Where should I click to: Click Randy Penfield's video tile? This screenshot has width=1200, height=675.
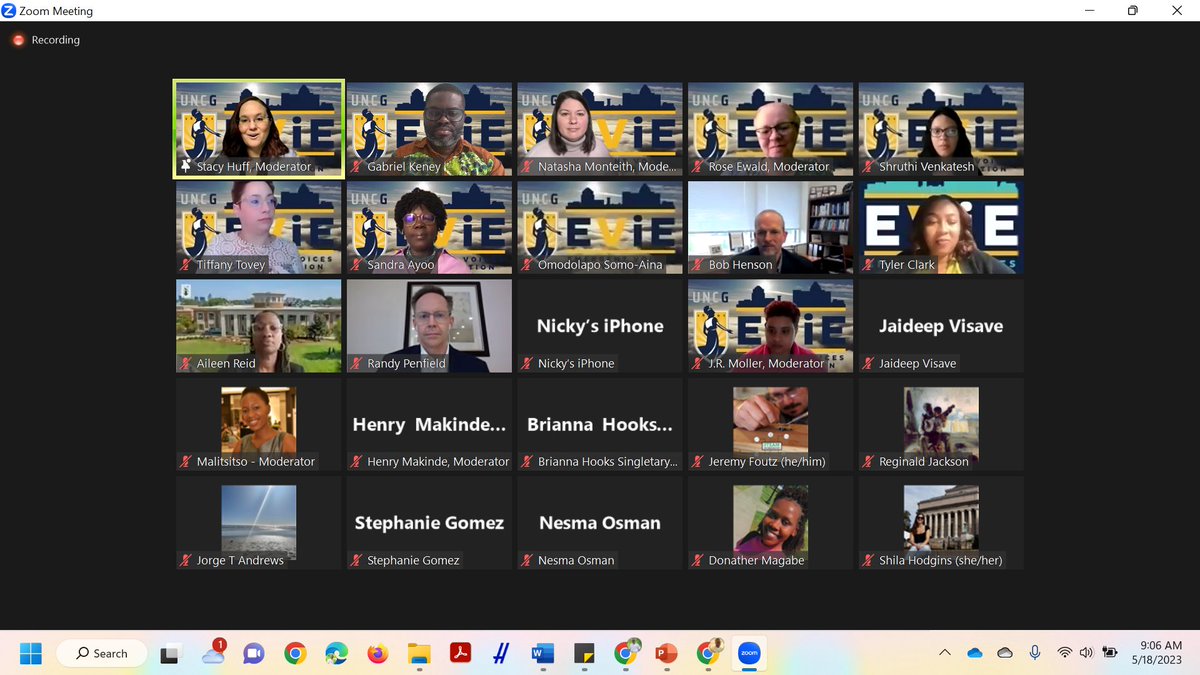tap(429, 326)
